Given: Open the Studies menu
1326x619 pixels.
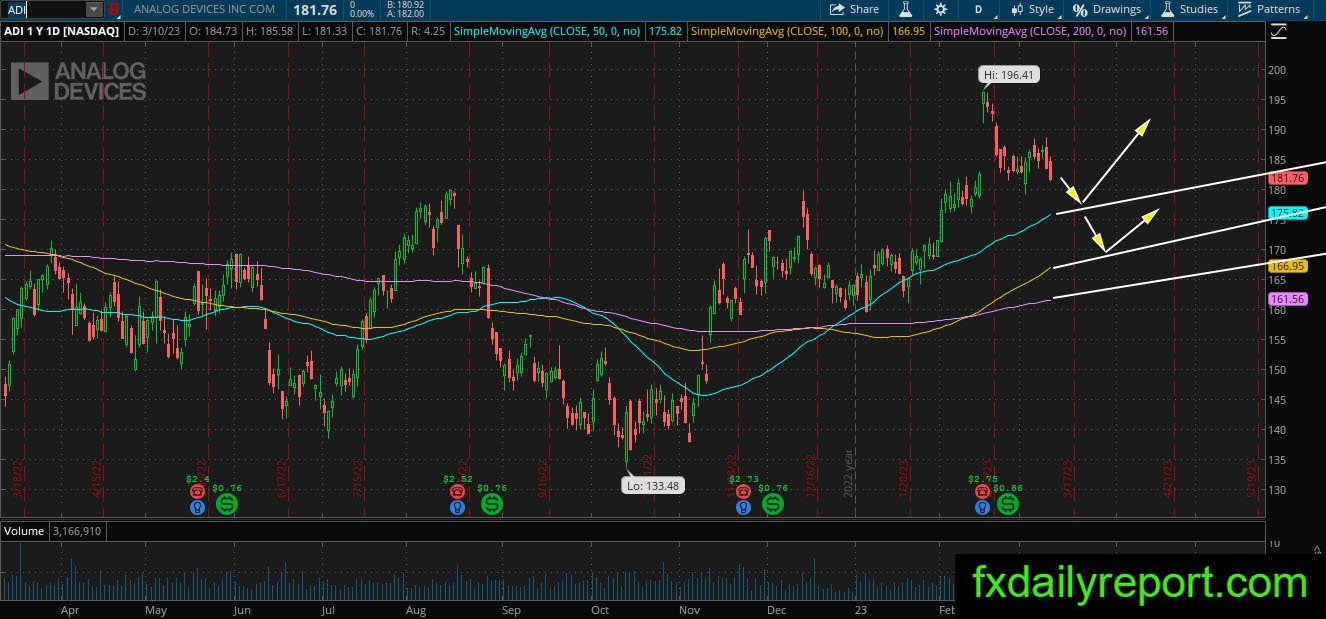Looking at the screenshot, I should 1189,9.
